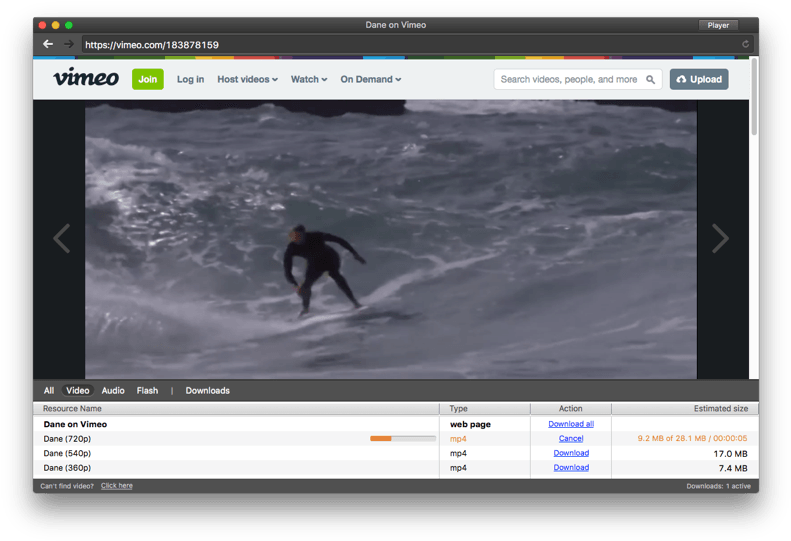Select the Video filter tab
The height and width of the screenshot is (541, 791).
[78, 391]
